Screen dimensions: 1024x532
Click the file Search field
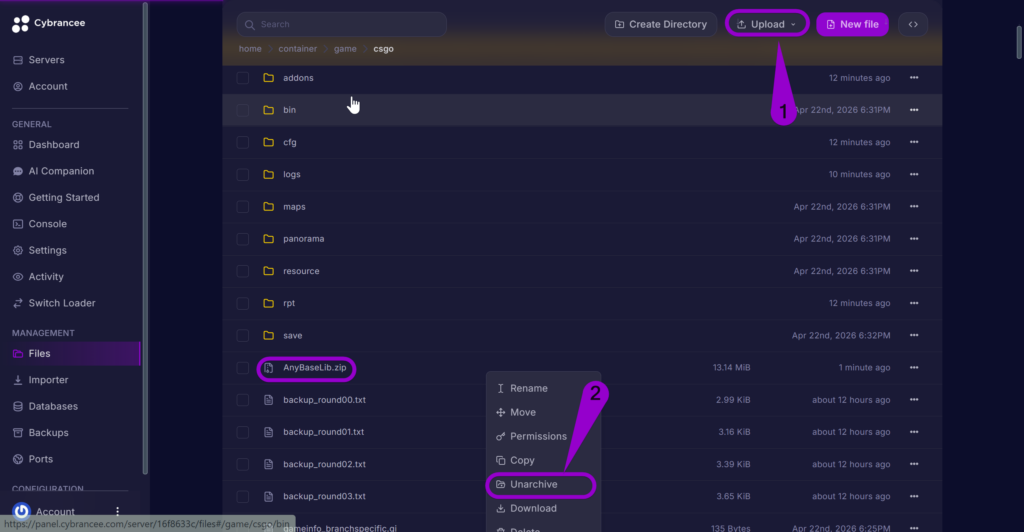click(x=342, y=24)
